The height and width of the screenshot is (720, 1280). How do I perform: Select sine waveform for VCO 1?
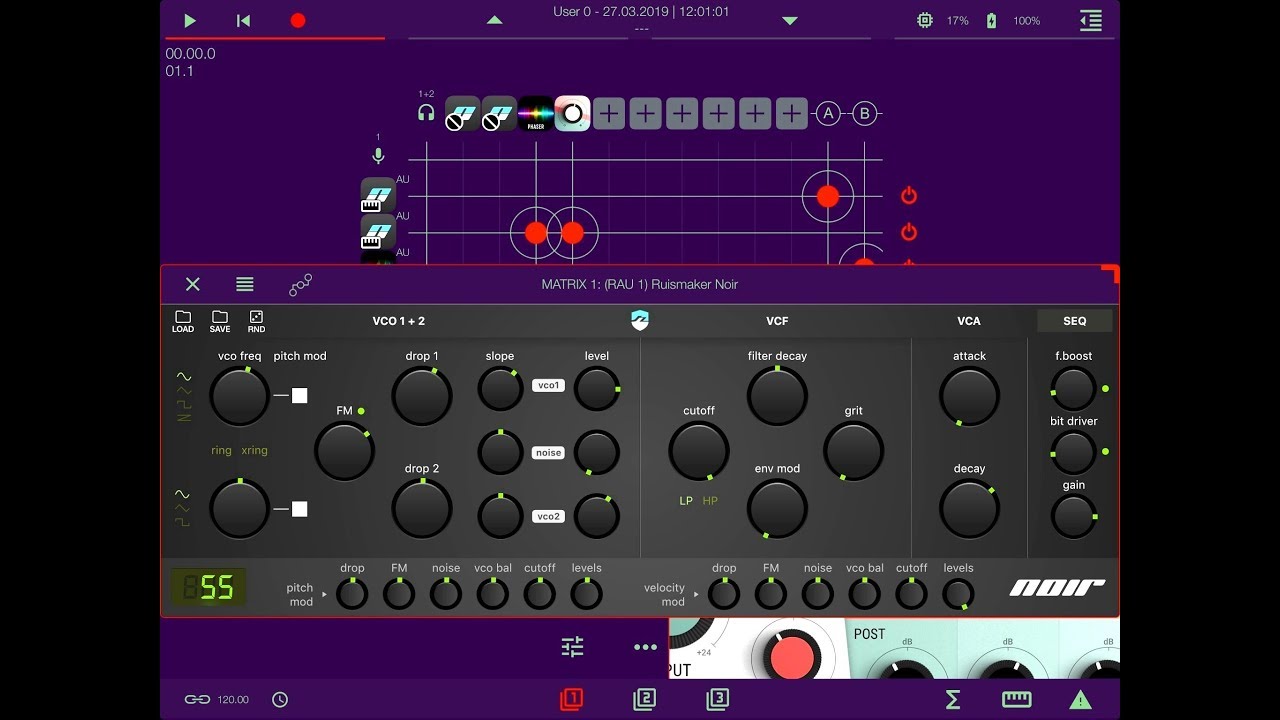184,377
